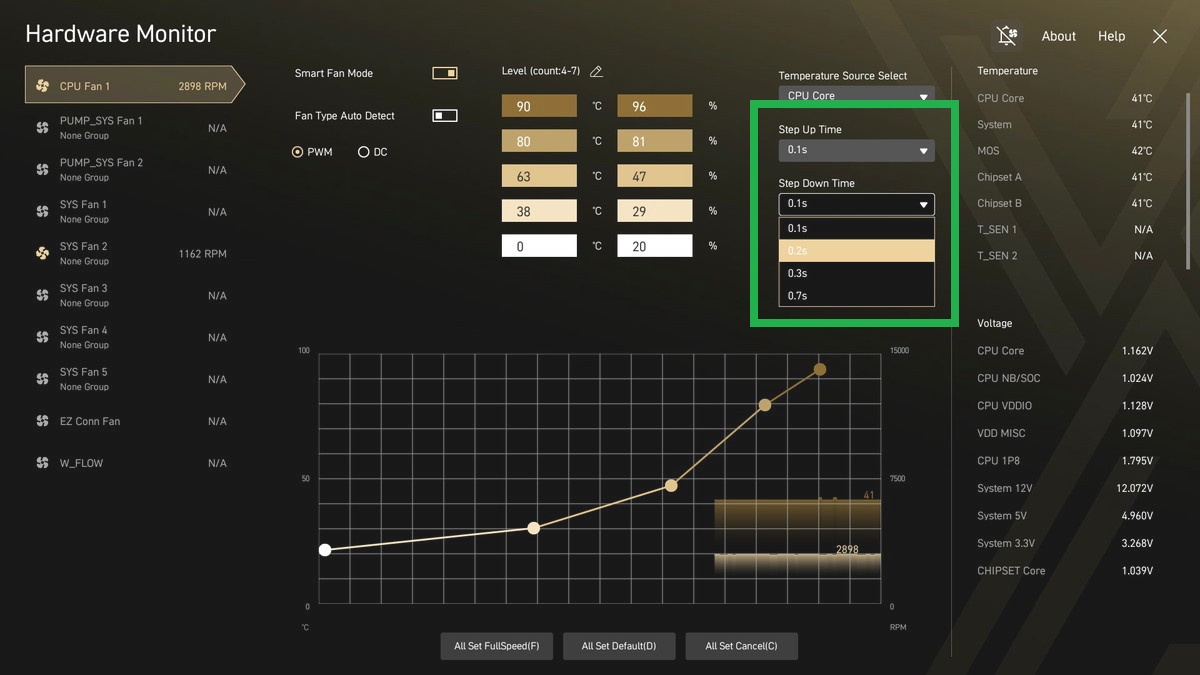Select the W_FLOW fan icon
The height and width of the screenshot is (675, 1200).
42,464
